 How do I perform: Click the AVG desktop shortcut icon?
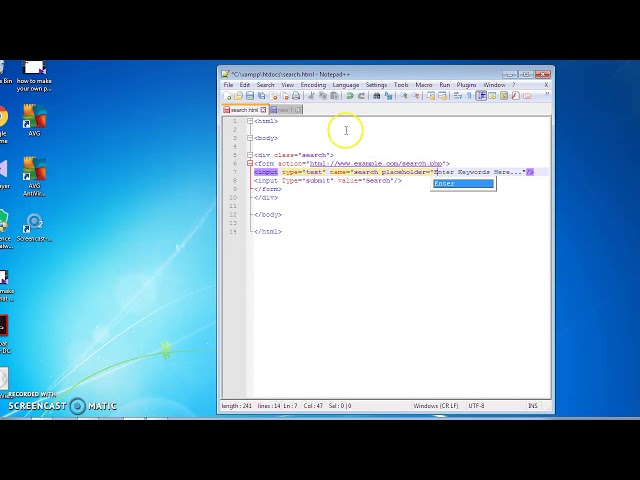[x=34, y=120]
